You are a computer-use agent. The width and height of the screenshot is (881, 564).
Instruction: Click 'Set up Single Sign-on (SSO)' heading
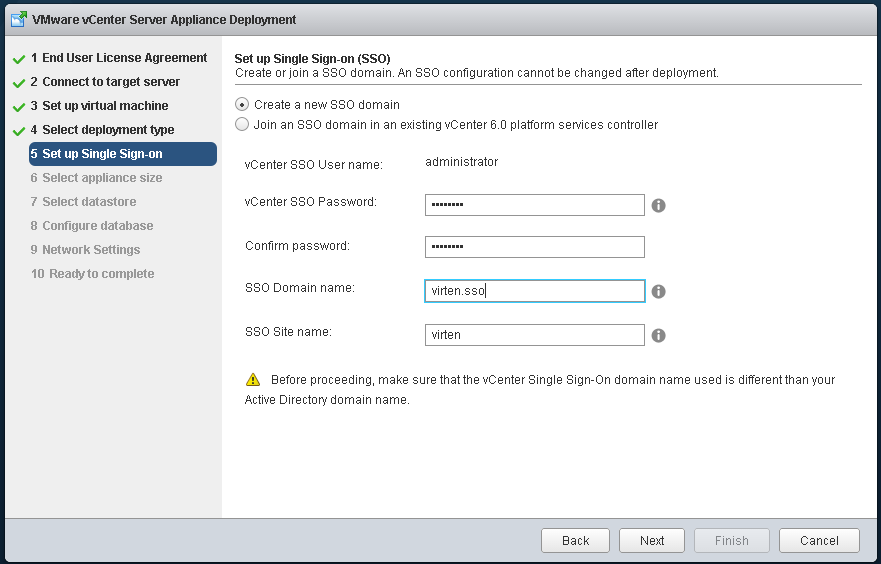pos(312,58)
